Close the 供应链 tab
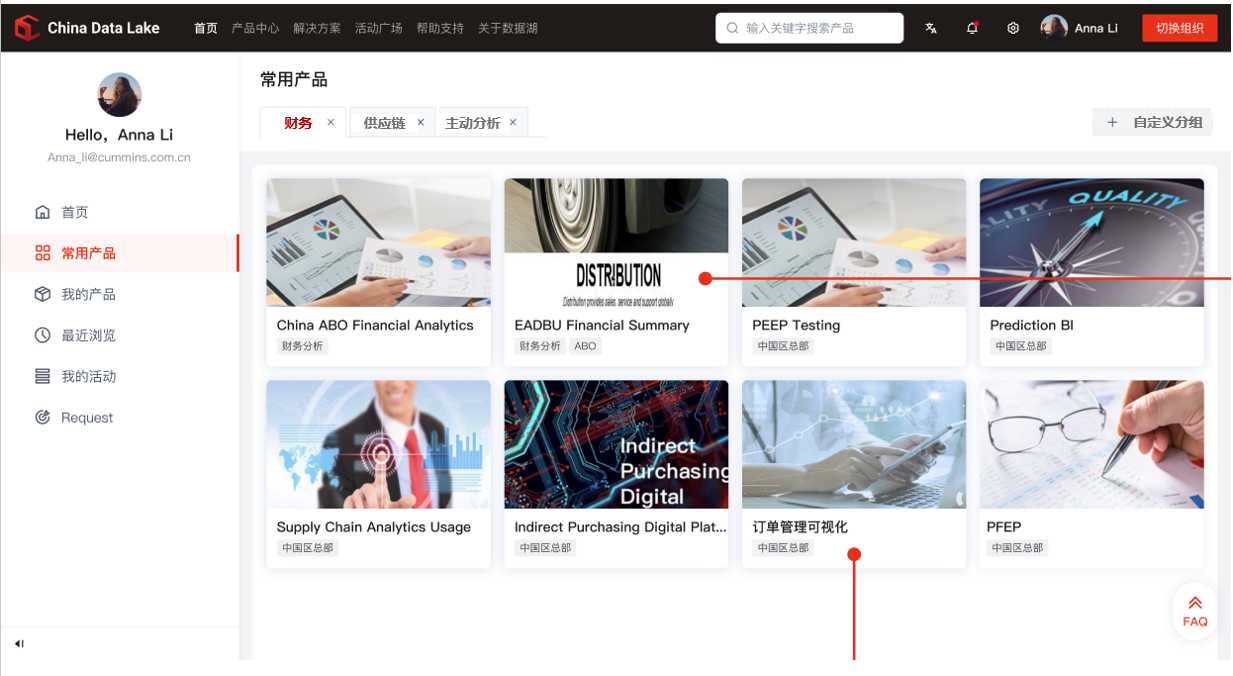 click(x=421, y=122)
